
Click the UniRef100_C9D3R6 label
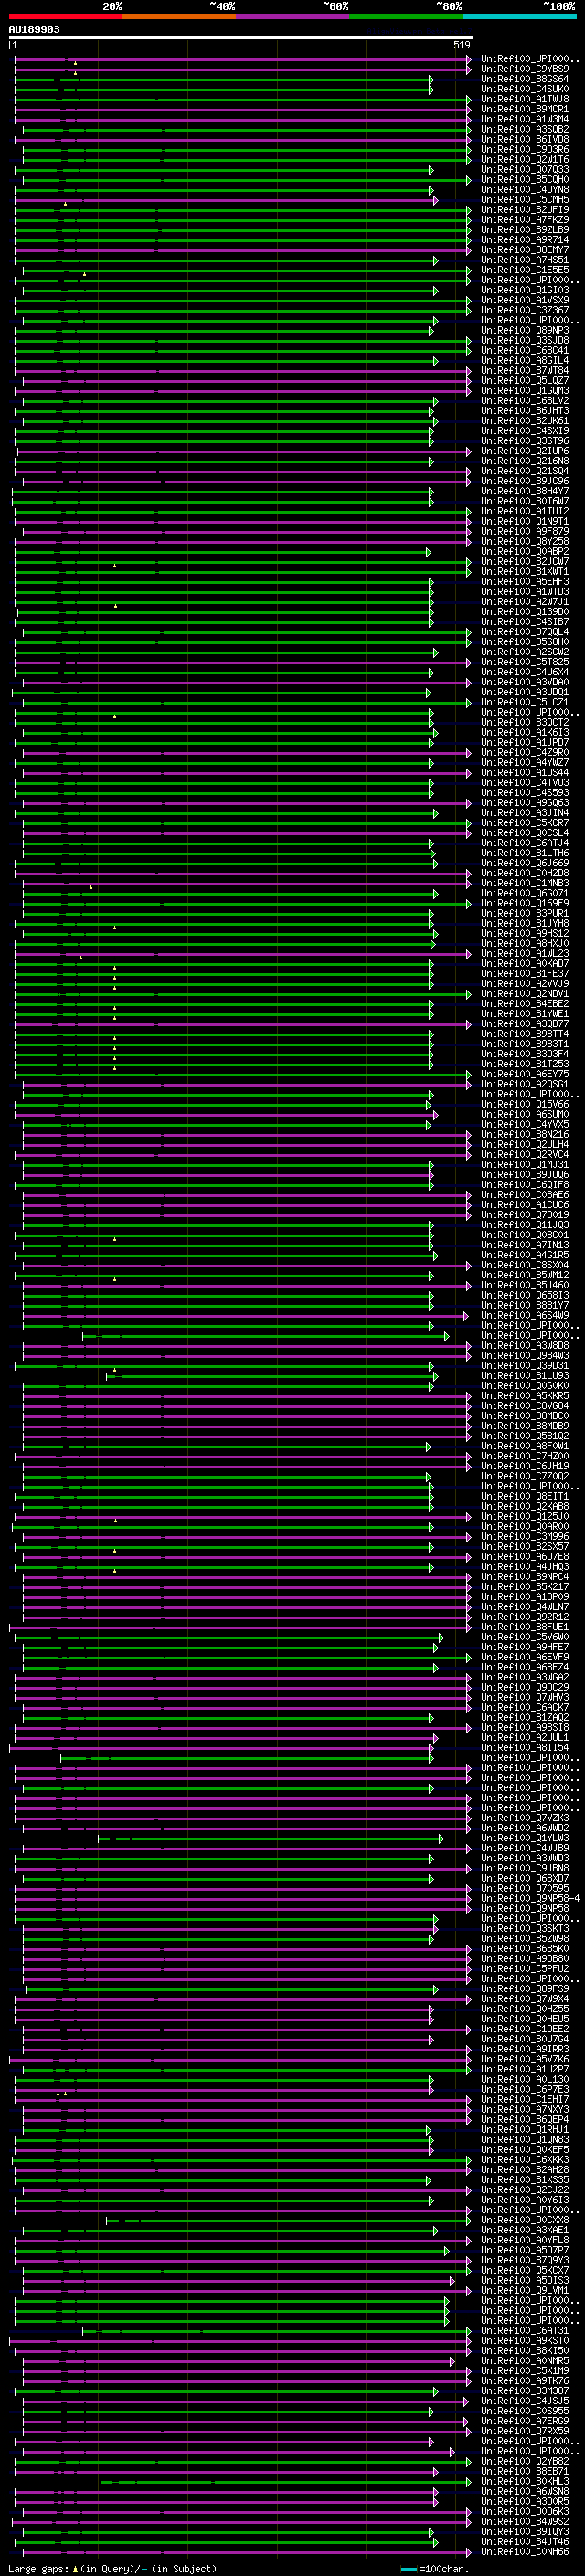point(525,150)
